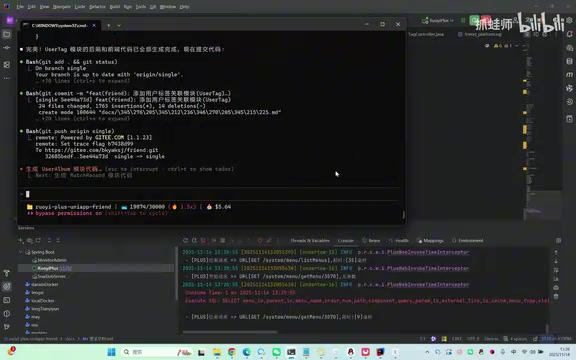Expand all services tree nodes

(49, 240)
